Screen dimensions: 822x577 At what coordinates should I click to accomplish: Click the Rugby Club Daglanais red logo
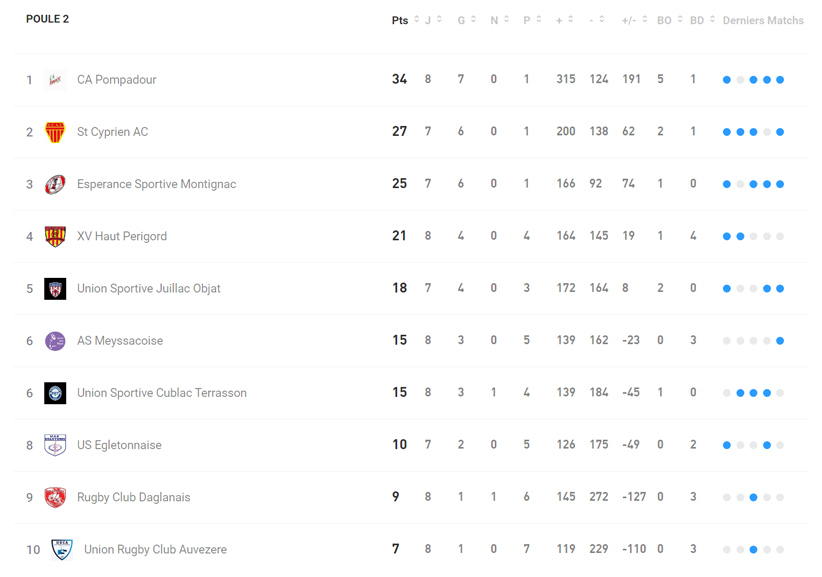55,497
